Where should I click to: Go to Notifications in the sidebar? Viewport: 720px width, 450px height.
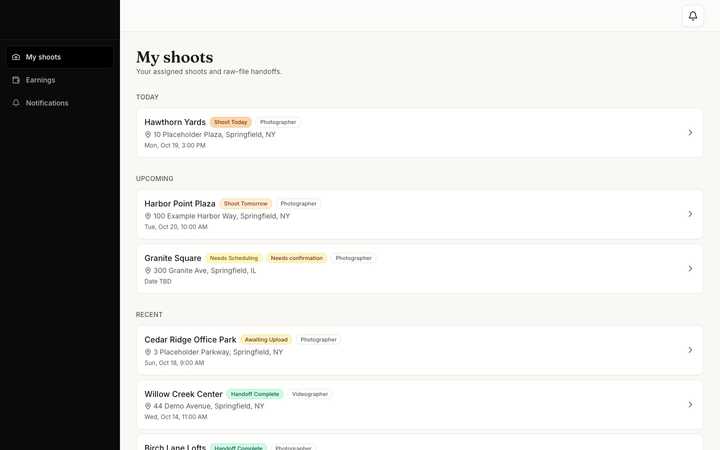tap(60, 103)
